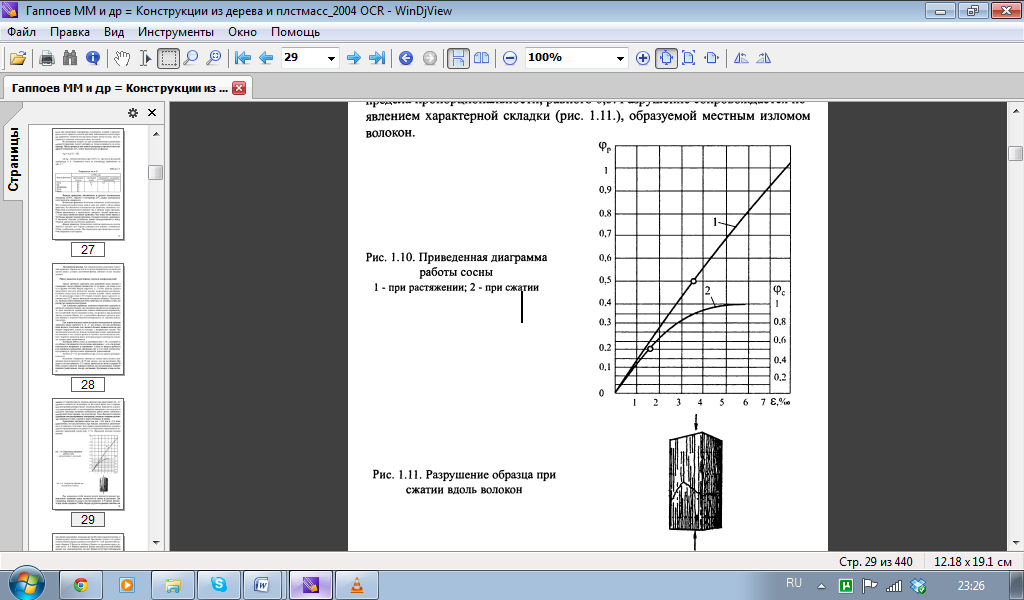Rotate page left icon
Screen dimensions: 1024x600
point(741,58)
